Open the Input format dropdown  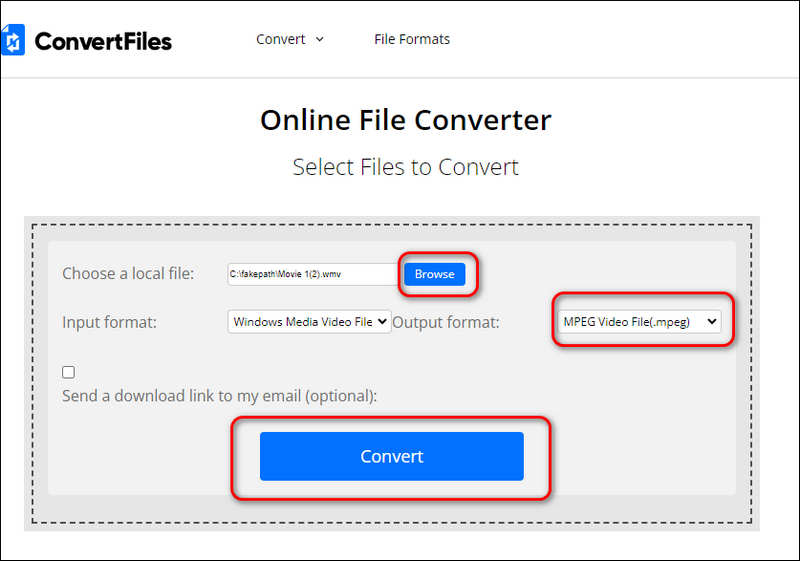click(x=309, y=322)
